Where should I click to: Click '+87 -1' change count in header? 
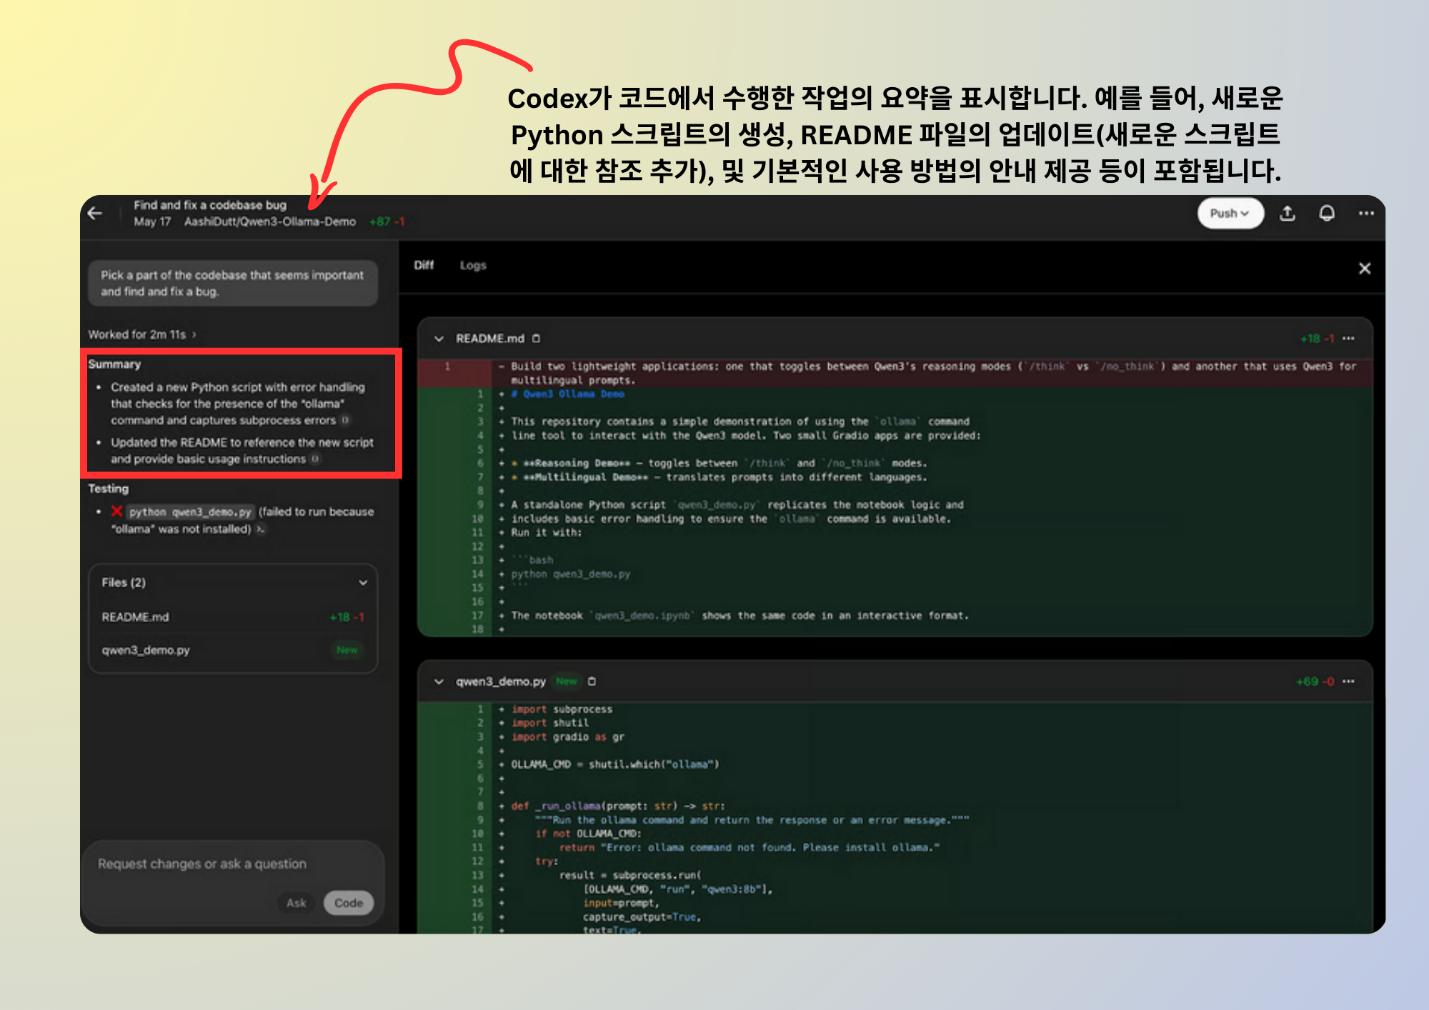coord(387,222)
